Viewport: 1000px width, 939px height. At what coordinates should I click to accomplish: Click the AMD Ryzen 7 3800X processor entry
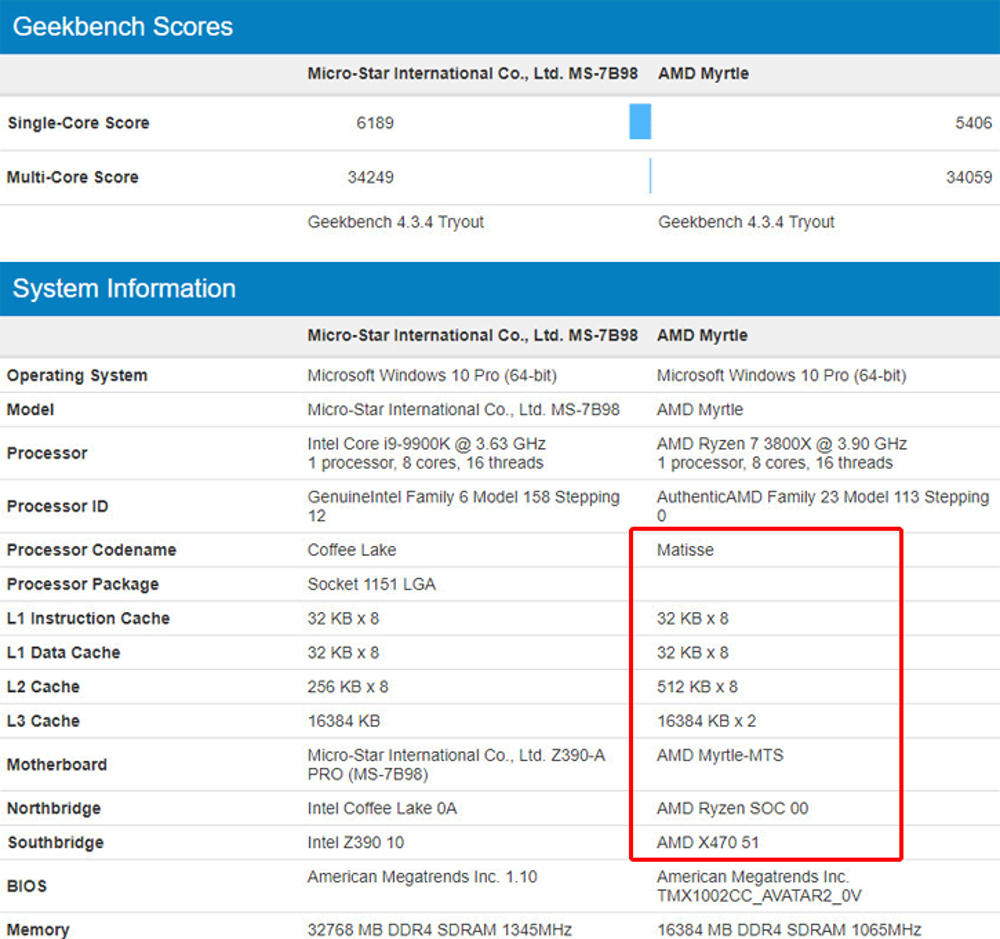click(x=782, y=444)
